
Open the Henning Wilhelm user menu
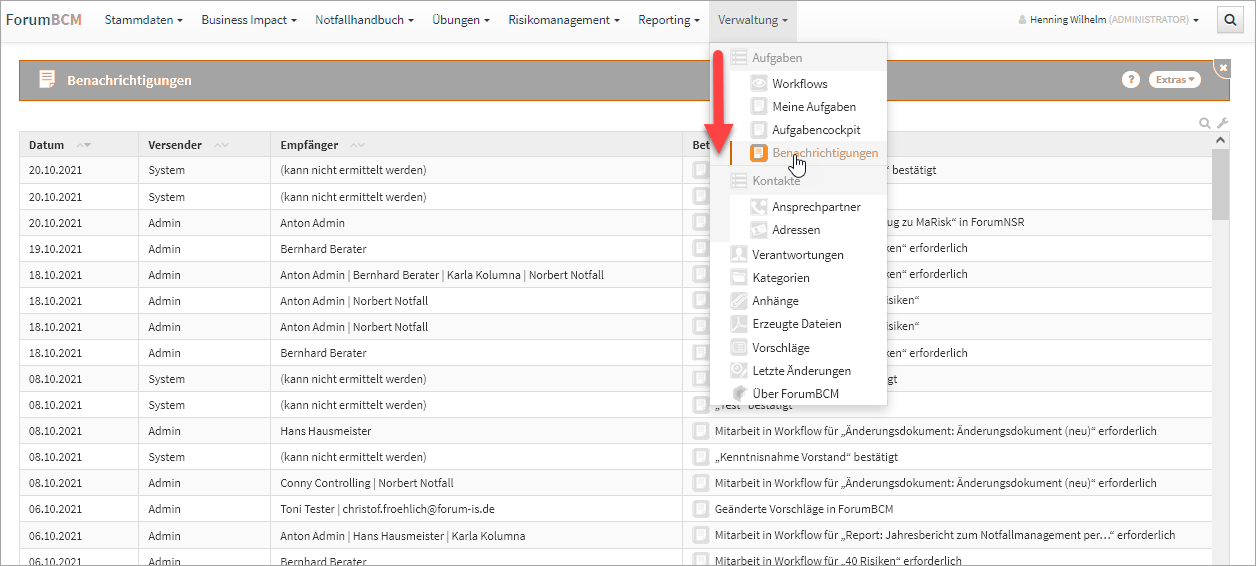(1108, 20)
